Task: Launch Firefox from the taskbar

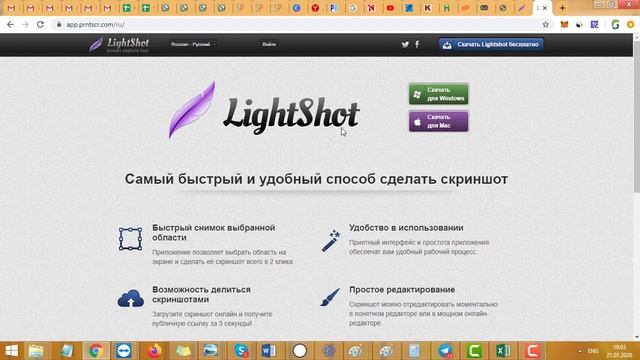Action: coord(154,351)
